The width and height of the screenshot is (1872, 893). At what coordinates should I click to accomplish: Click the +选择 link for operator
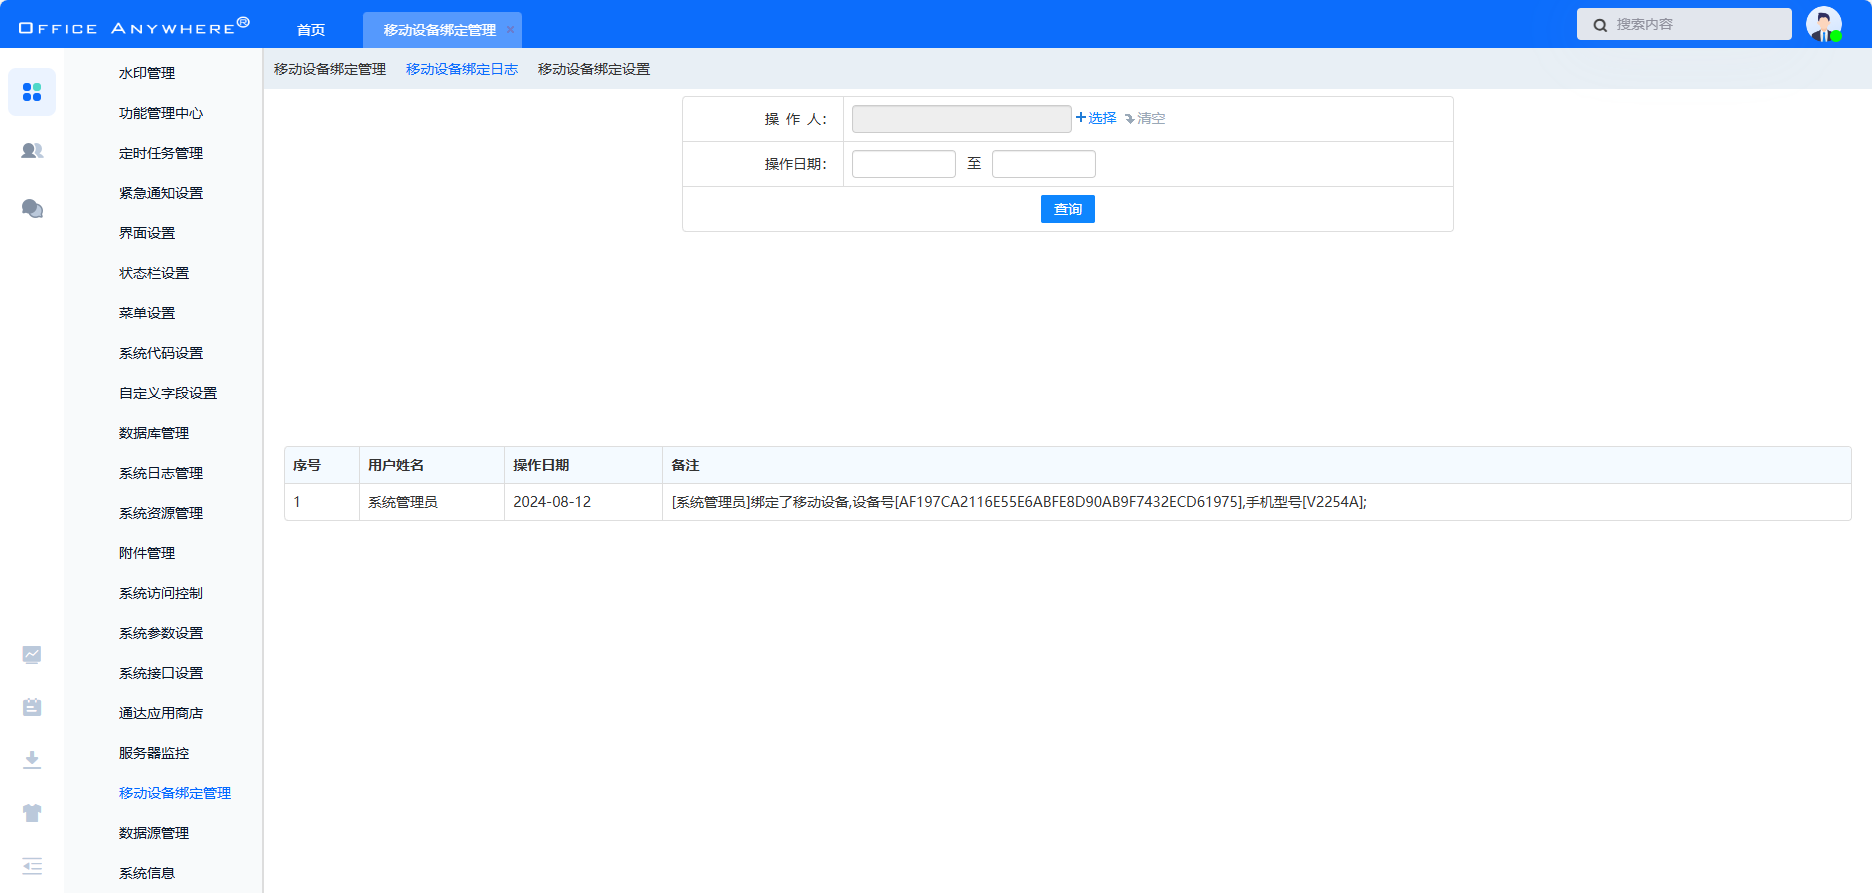[1096, 118]
